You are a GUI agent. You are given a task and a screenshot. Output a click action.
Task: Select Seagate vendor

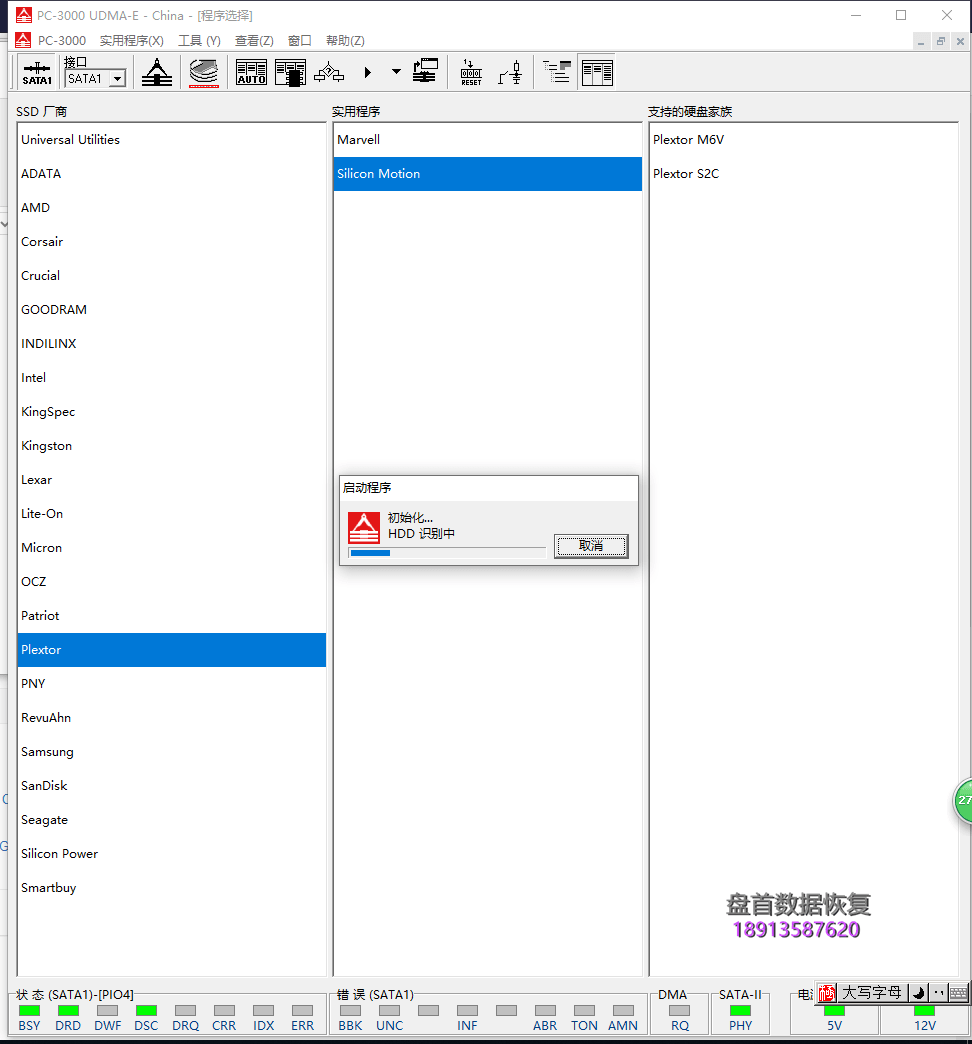(x=172, y=820)
